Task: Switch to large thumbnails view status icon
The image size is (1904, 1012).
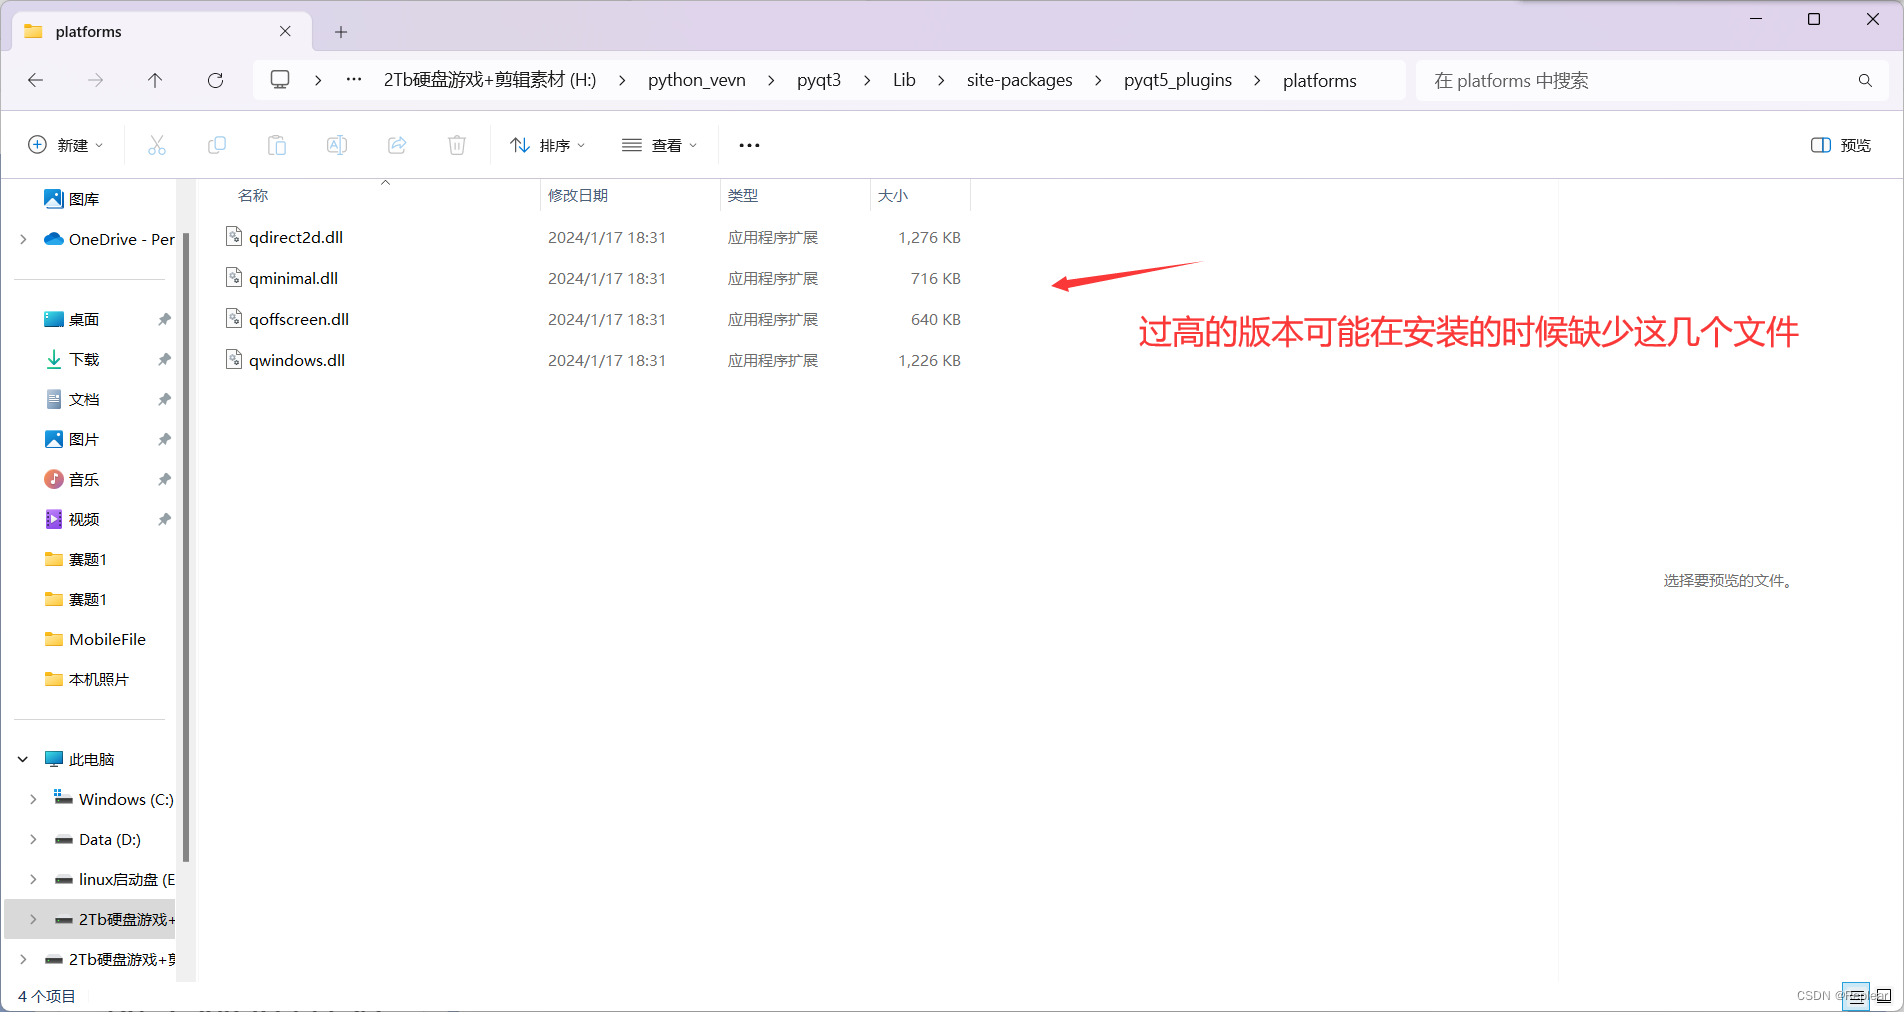Action: (1884, 996)
